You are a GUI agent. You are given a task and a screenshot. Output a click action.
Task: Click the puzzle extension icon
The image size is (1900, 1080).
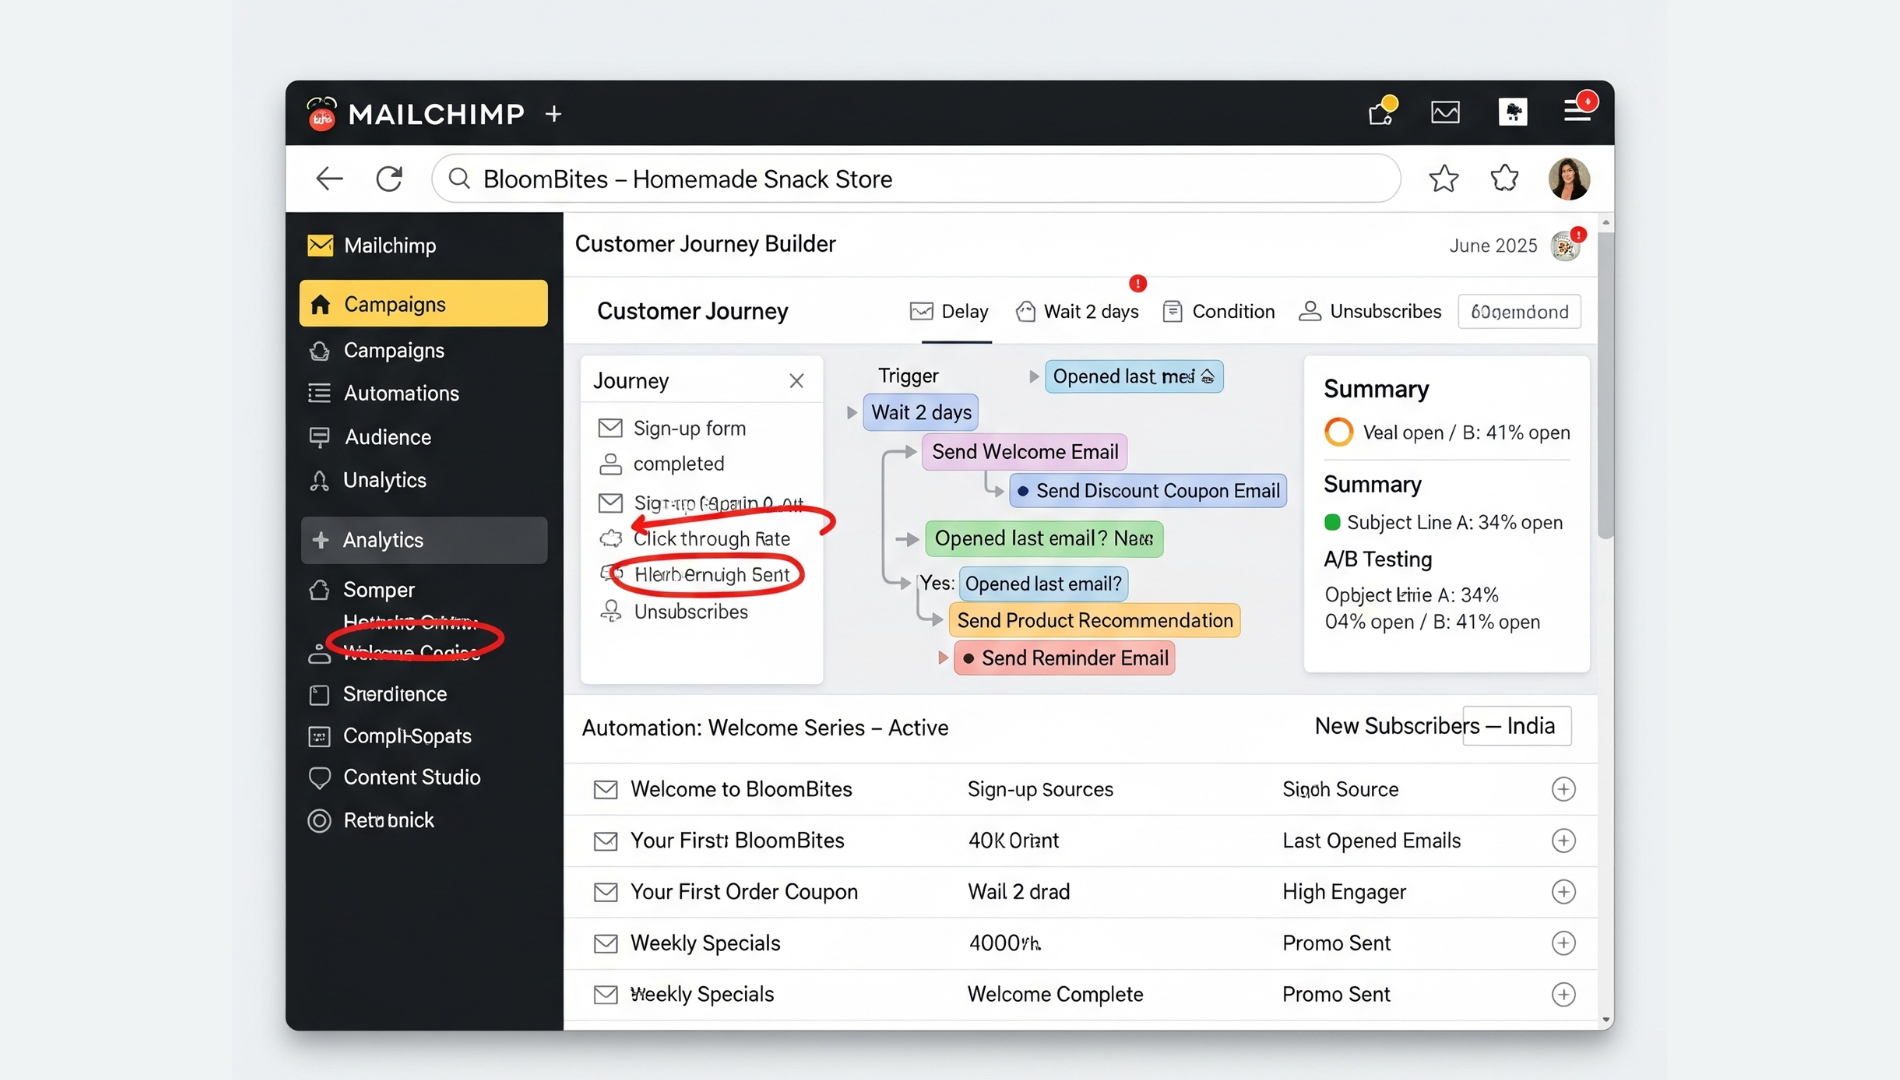[x=1512, y=112]
